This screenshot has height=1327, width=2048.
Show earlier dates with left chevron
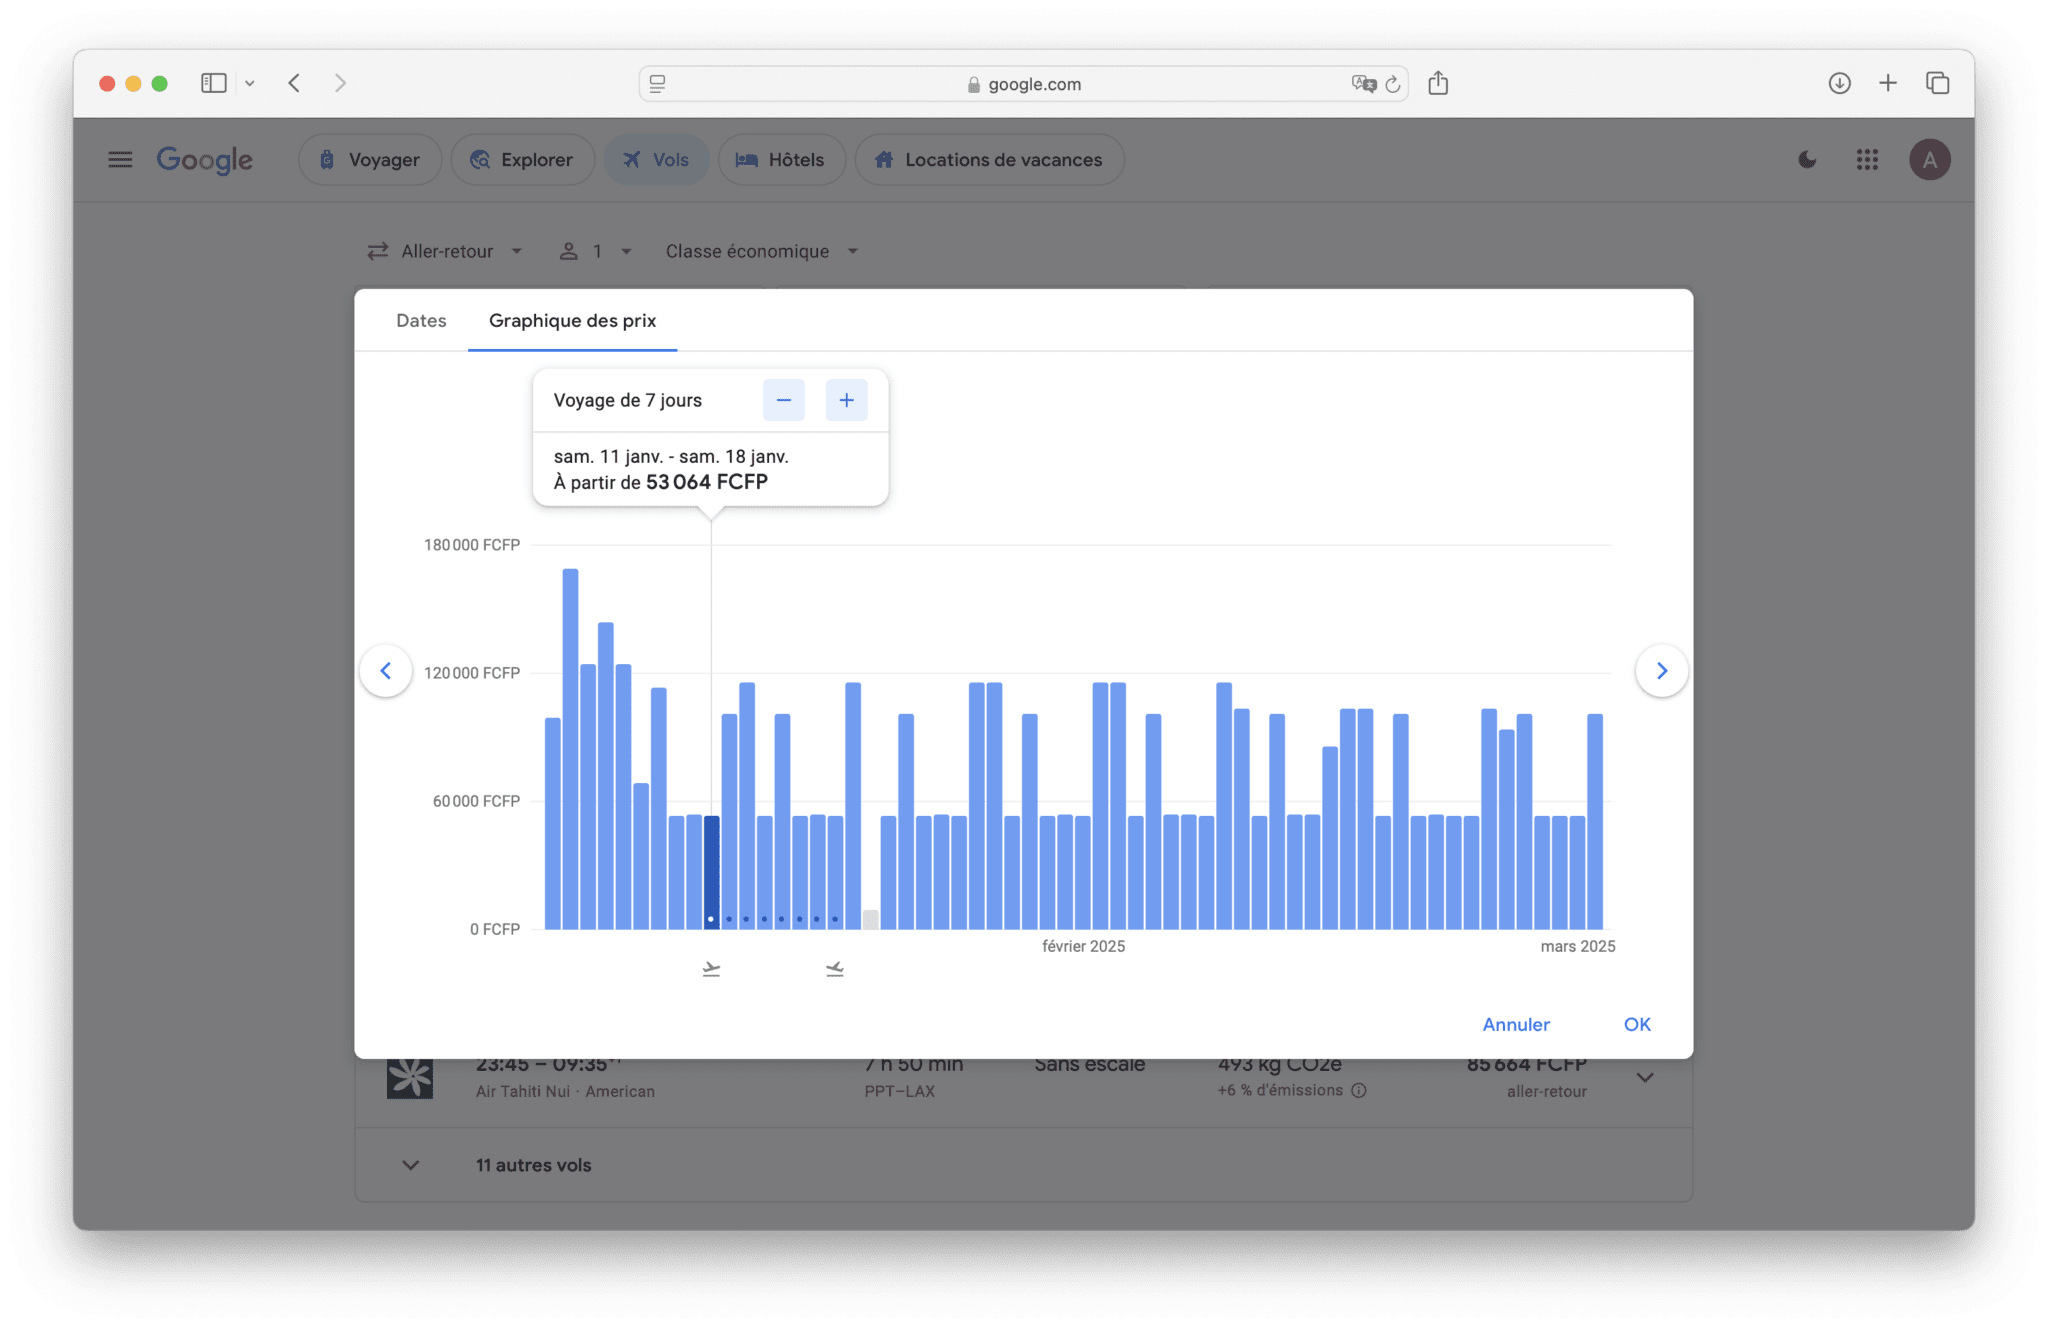386,671
